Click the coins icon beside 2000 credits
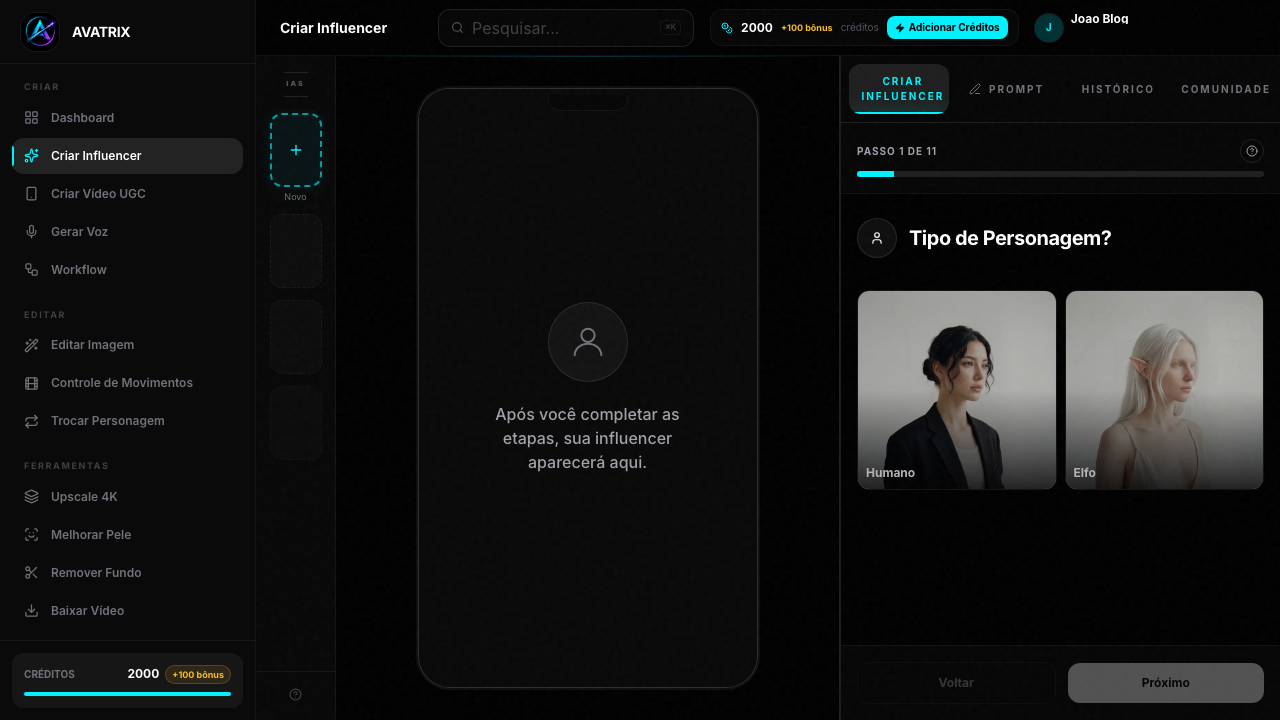 coord(727,28)
